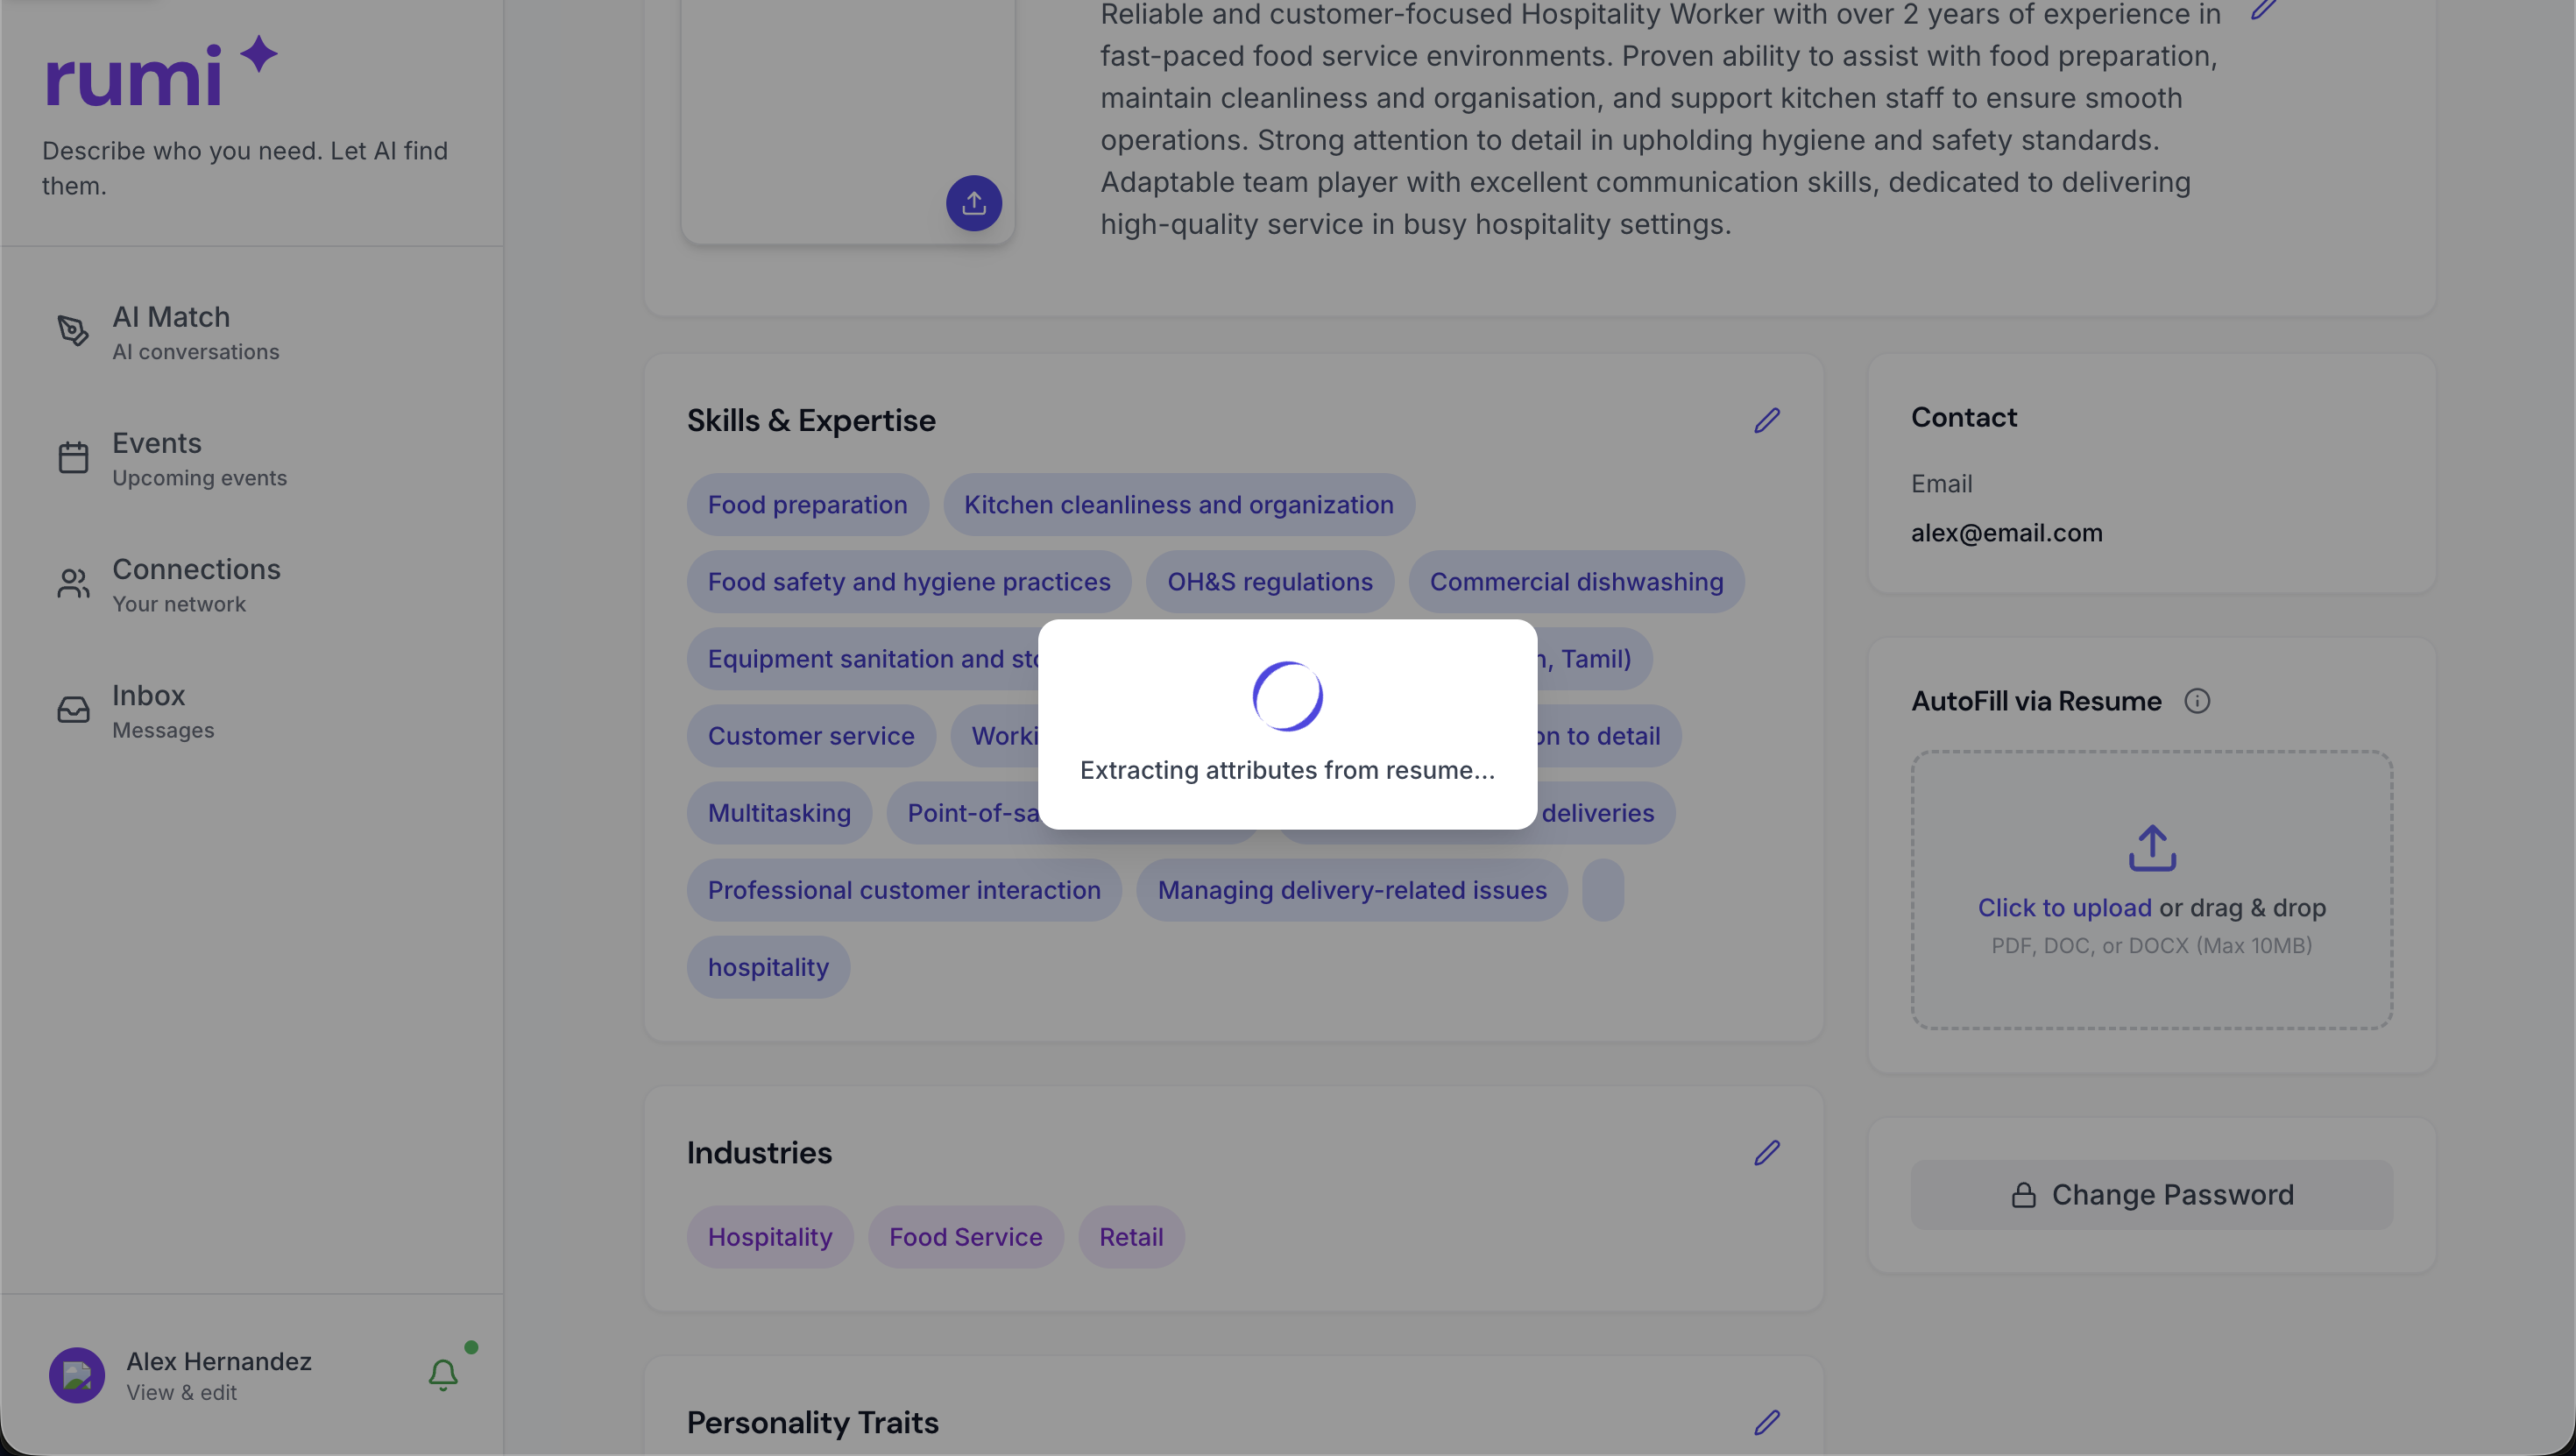The image size is (2576, 1456).
Task: Click the Extracting attributes loading spinner
Action: pos(1288,696)
